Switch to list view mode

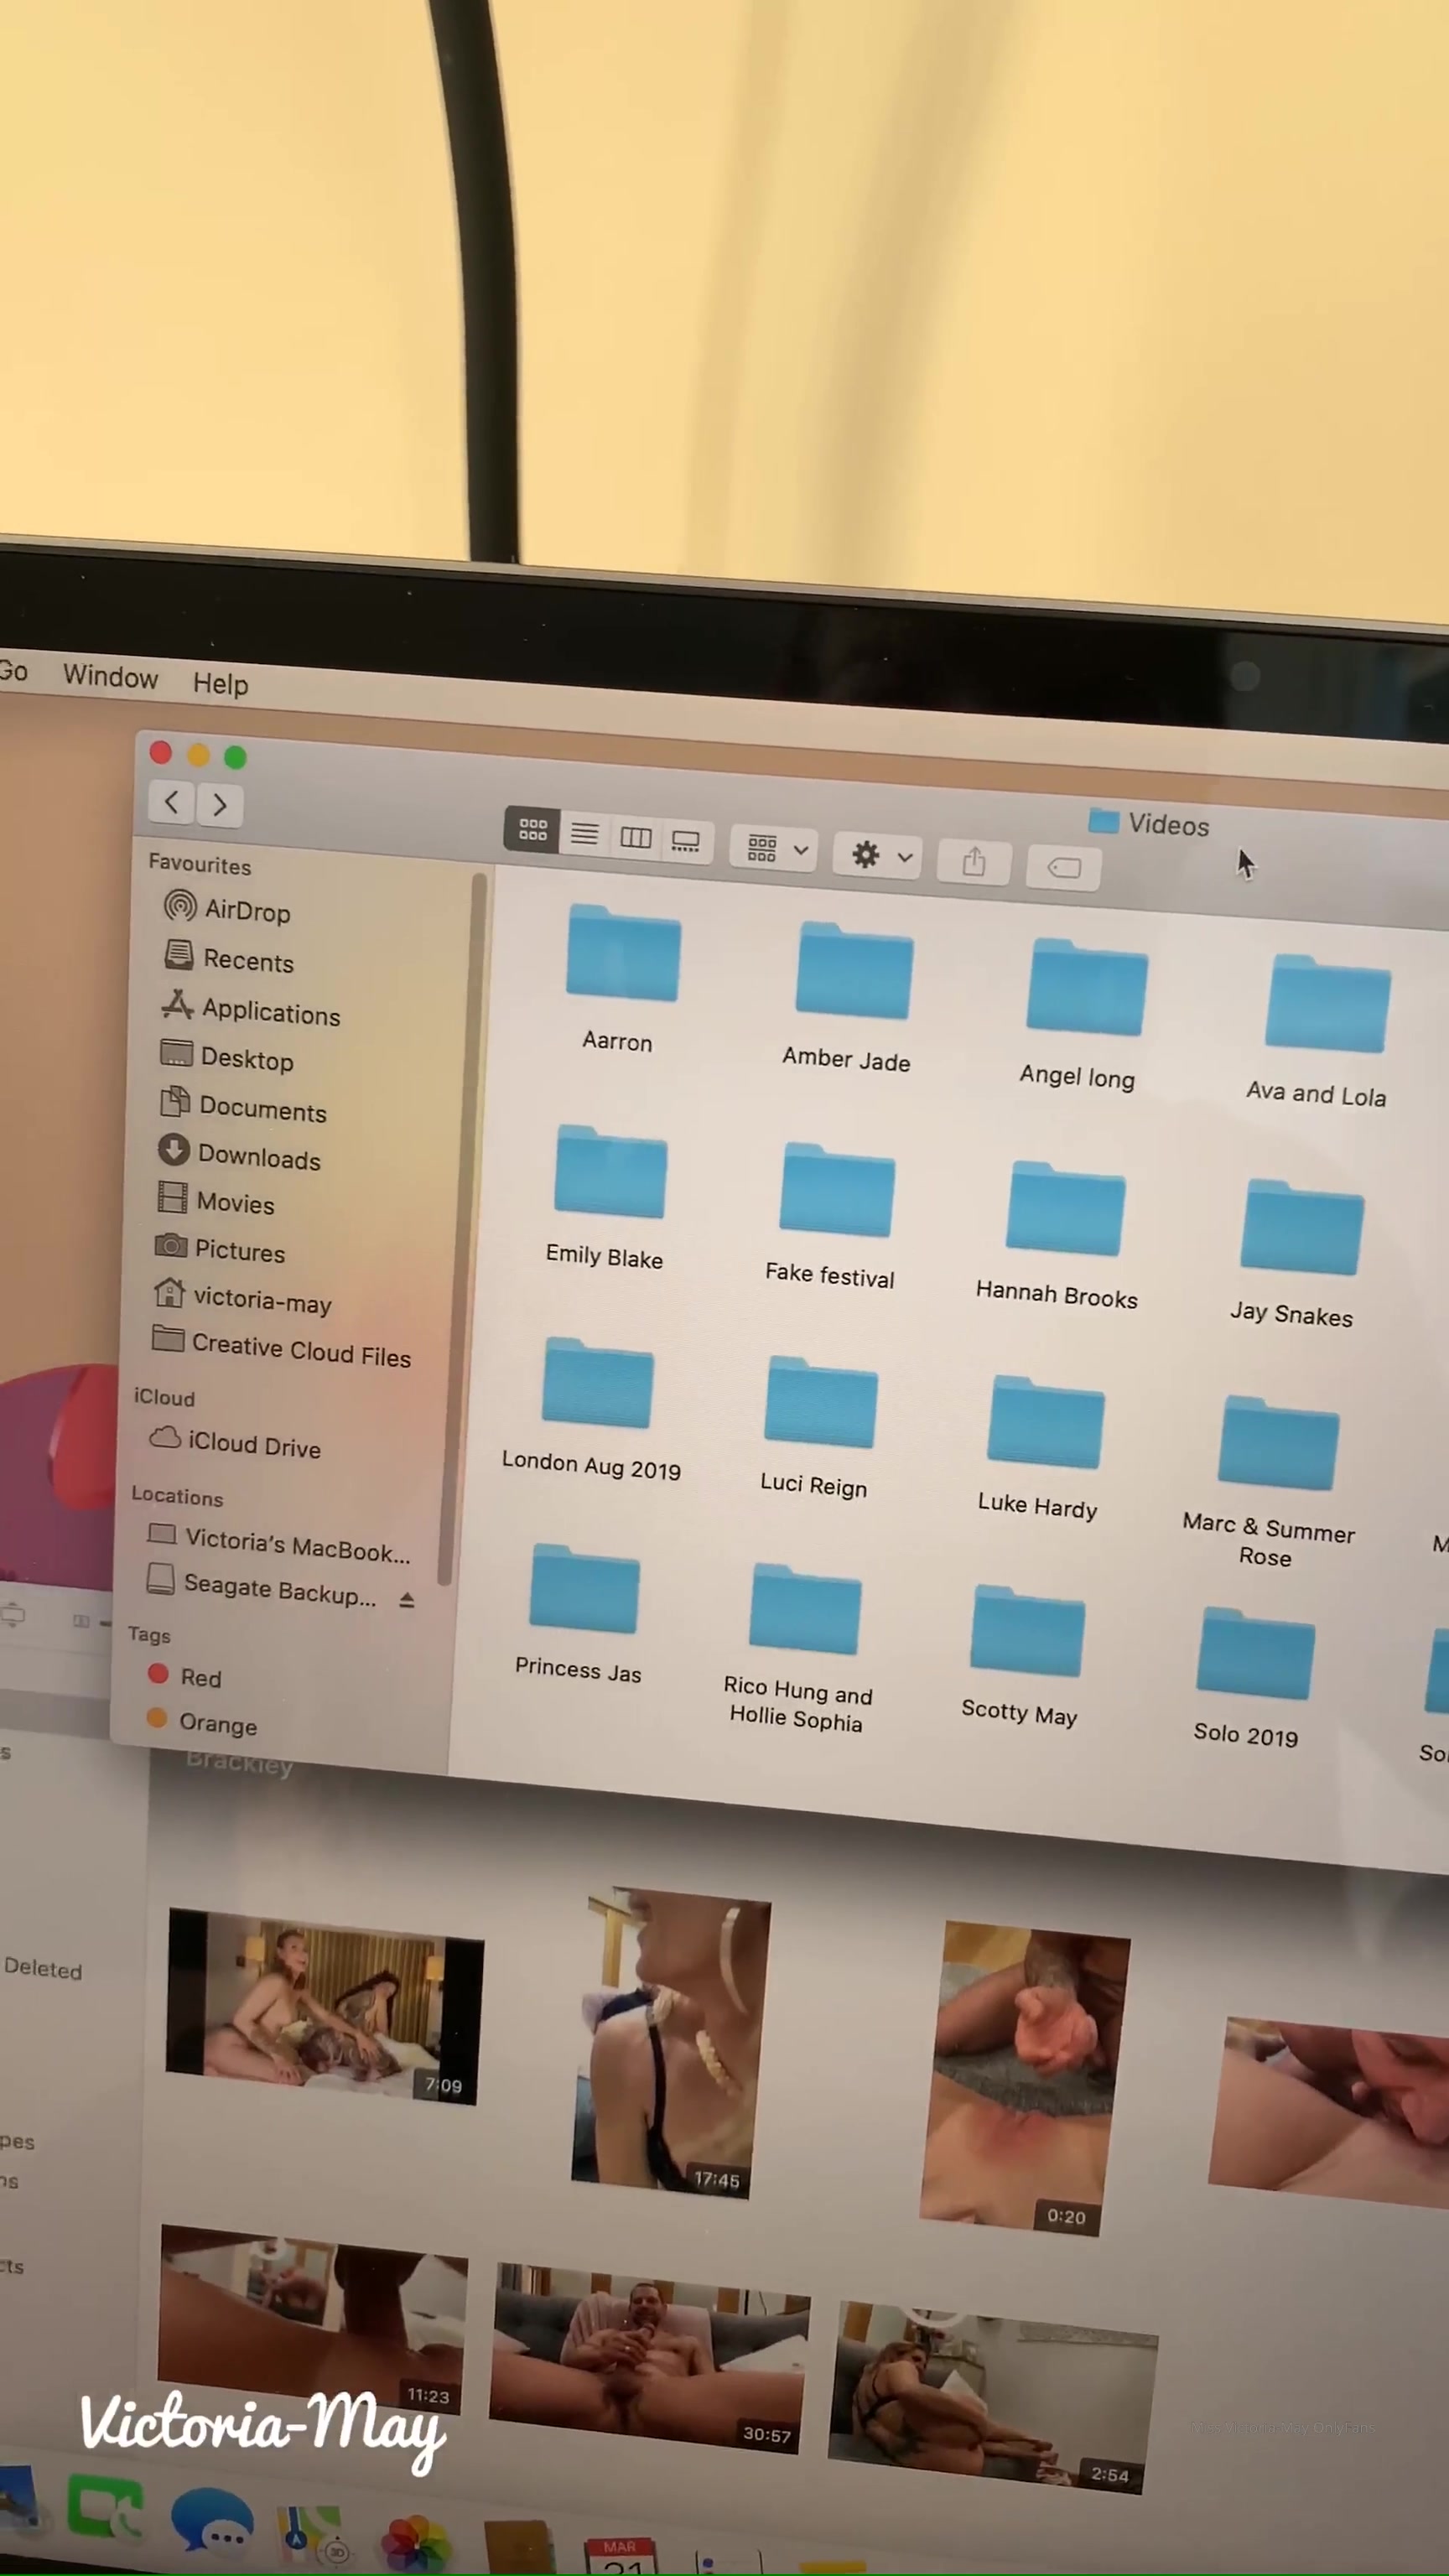pos(584,833)
